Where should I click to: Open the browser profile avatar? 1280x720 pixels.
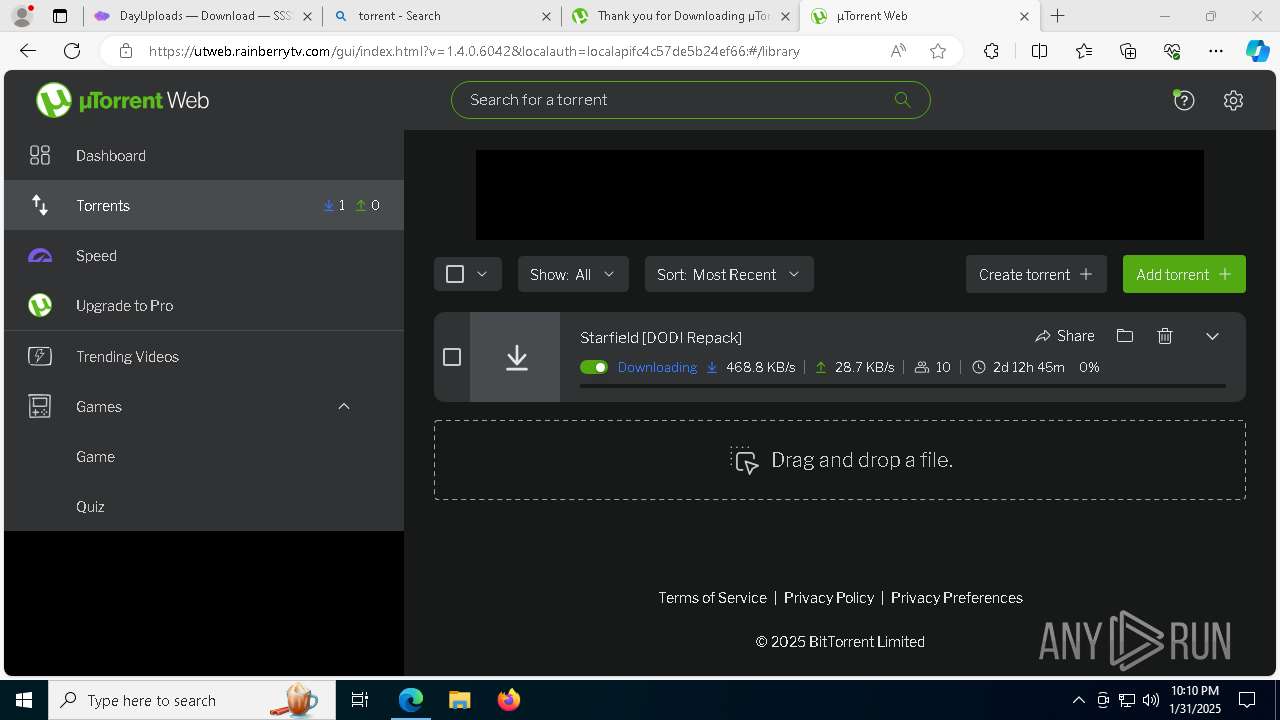(22, 16)
